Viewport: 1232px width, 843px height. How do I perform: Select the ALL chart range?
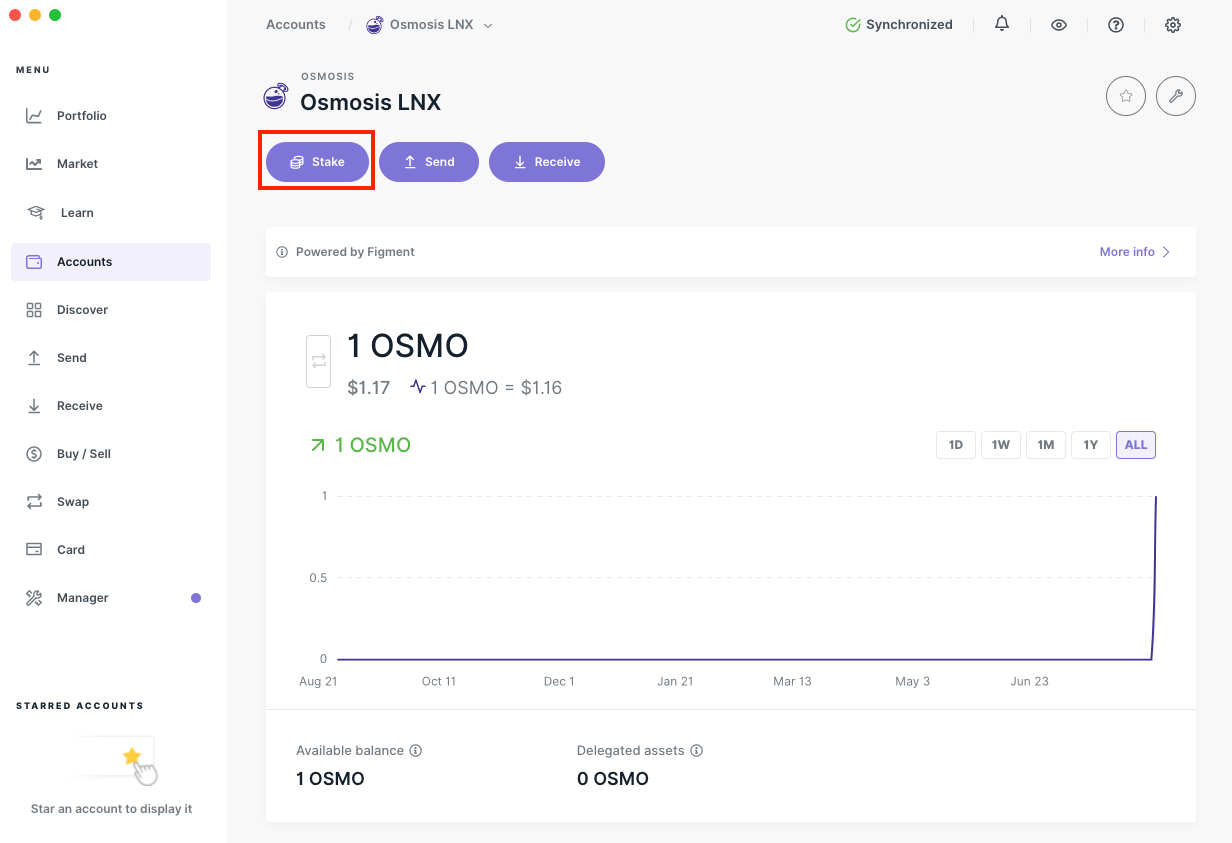click(1136, 445)
